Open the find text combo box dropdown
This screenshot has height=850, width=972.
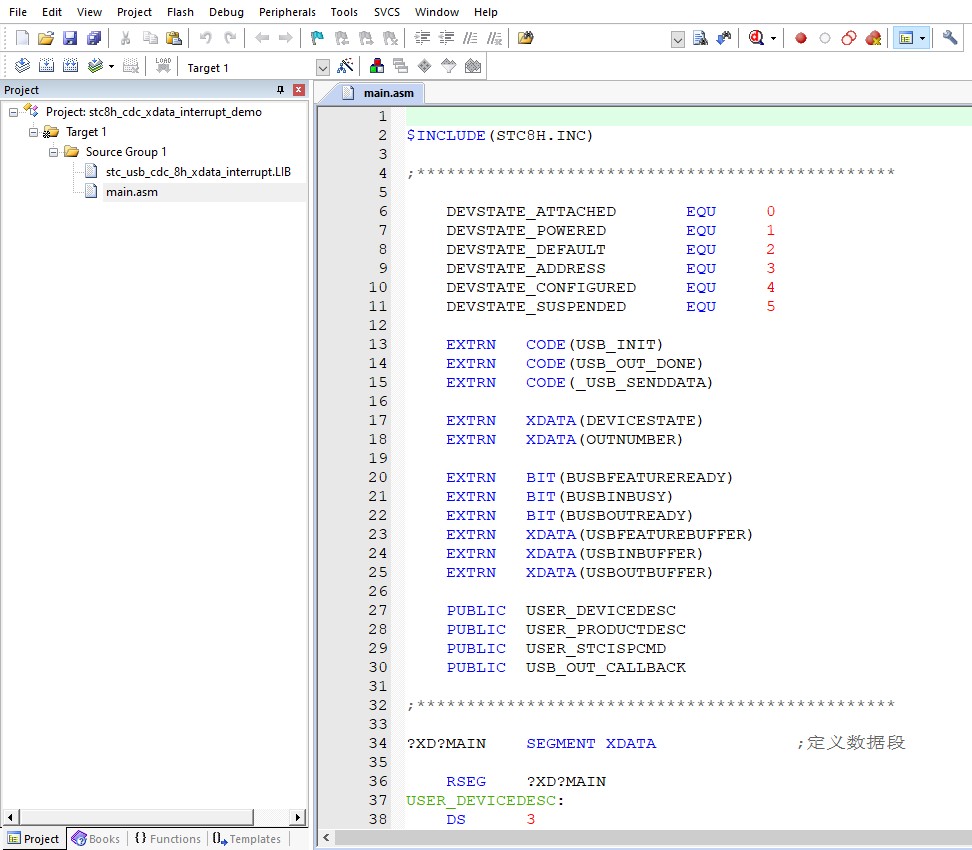pos(678,40)
